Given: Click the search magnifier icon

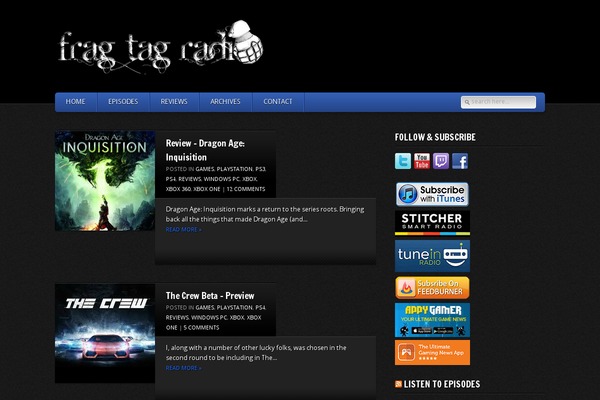Looking at the screenshot, I should coord(467,102).
